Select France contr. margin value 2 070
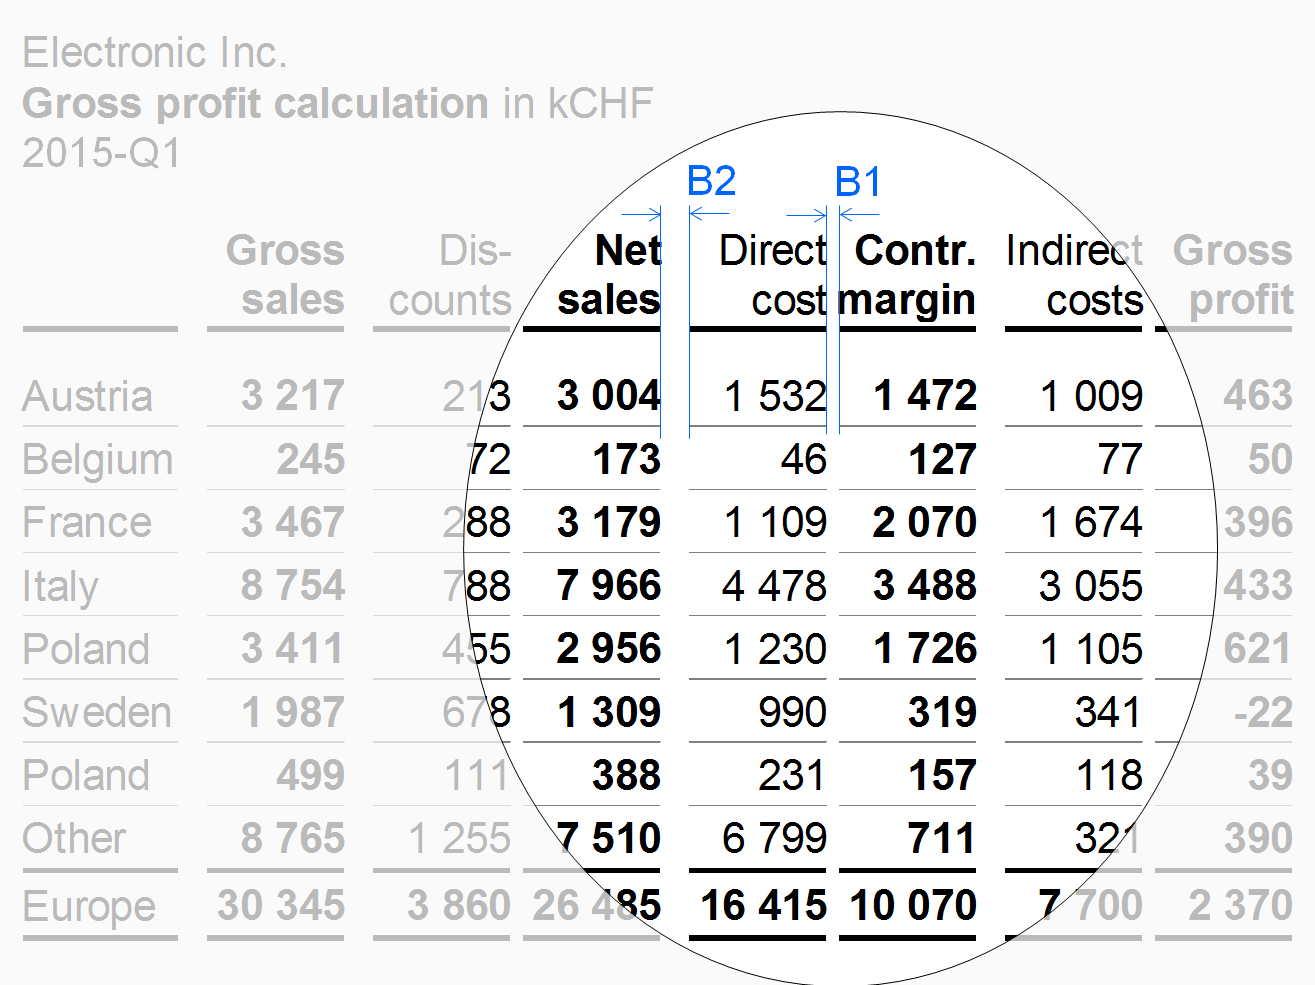 924,522
